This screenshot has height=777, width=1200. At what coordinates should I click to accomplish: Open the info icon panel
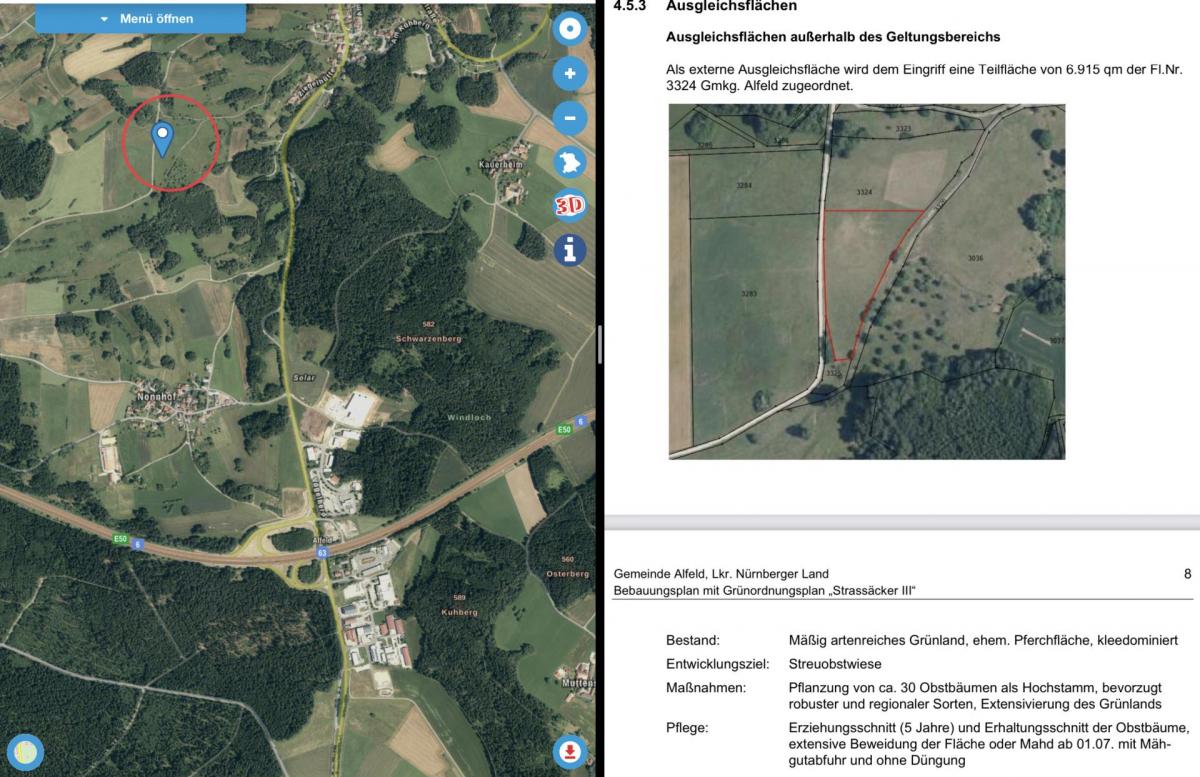click(570, 250)
